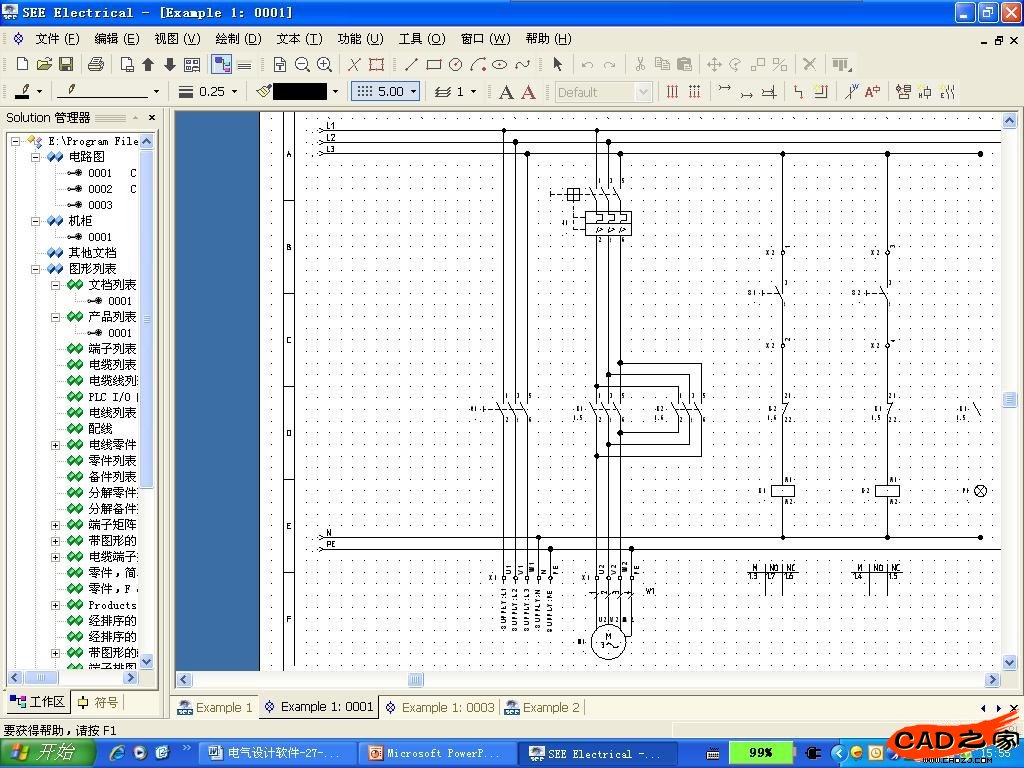Viewport: 1024px width, 768px height.
Task: Click the Print icon in toolbar
Action: click(96, 64)
